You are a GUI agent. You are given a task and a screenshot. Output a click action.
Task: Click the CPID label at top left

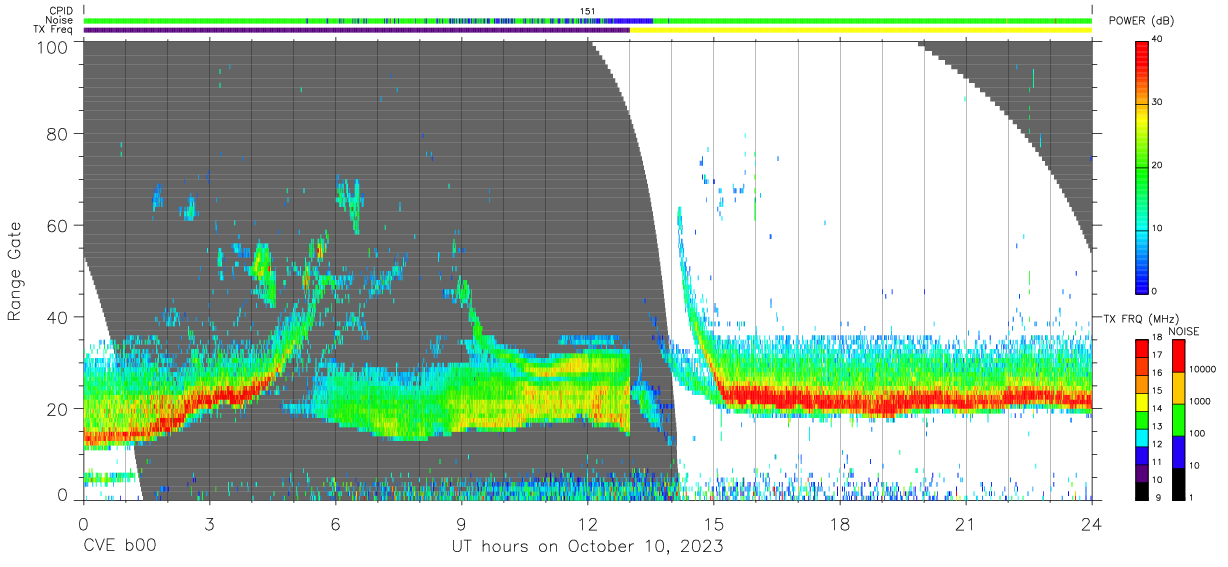coord(61,11)
